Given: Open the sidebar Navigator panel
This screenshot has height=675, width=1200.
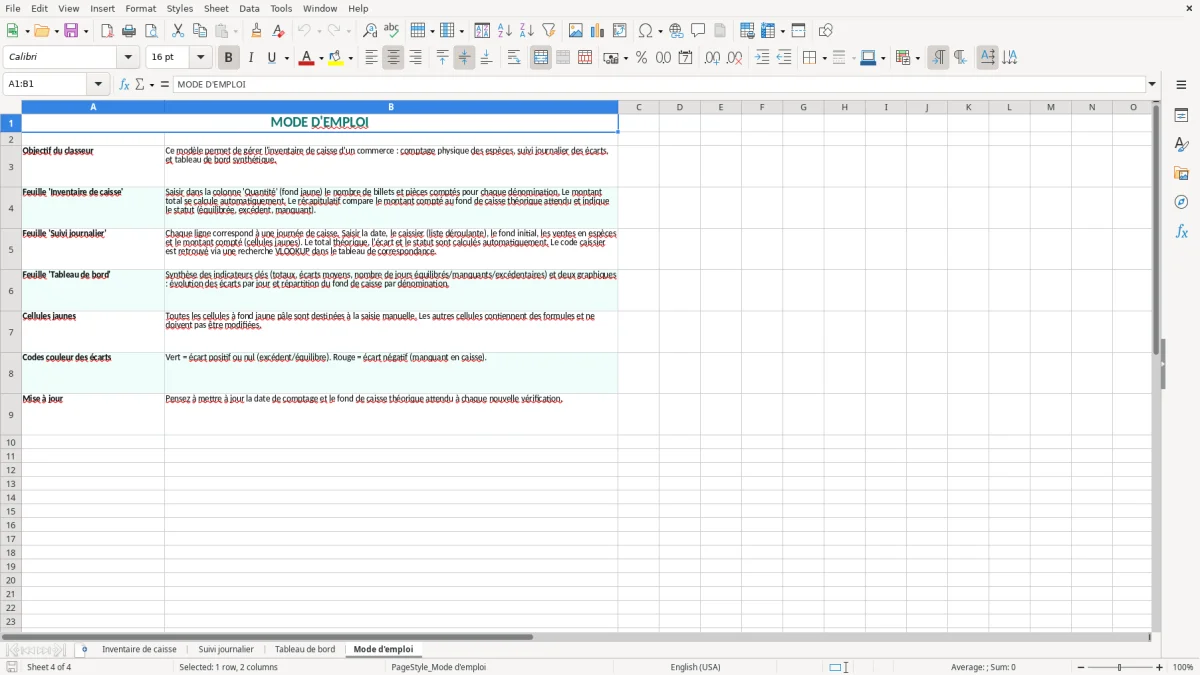Looking at the screenshot, I should pos(1181,202).
